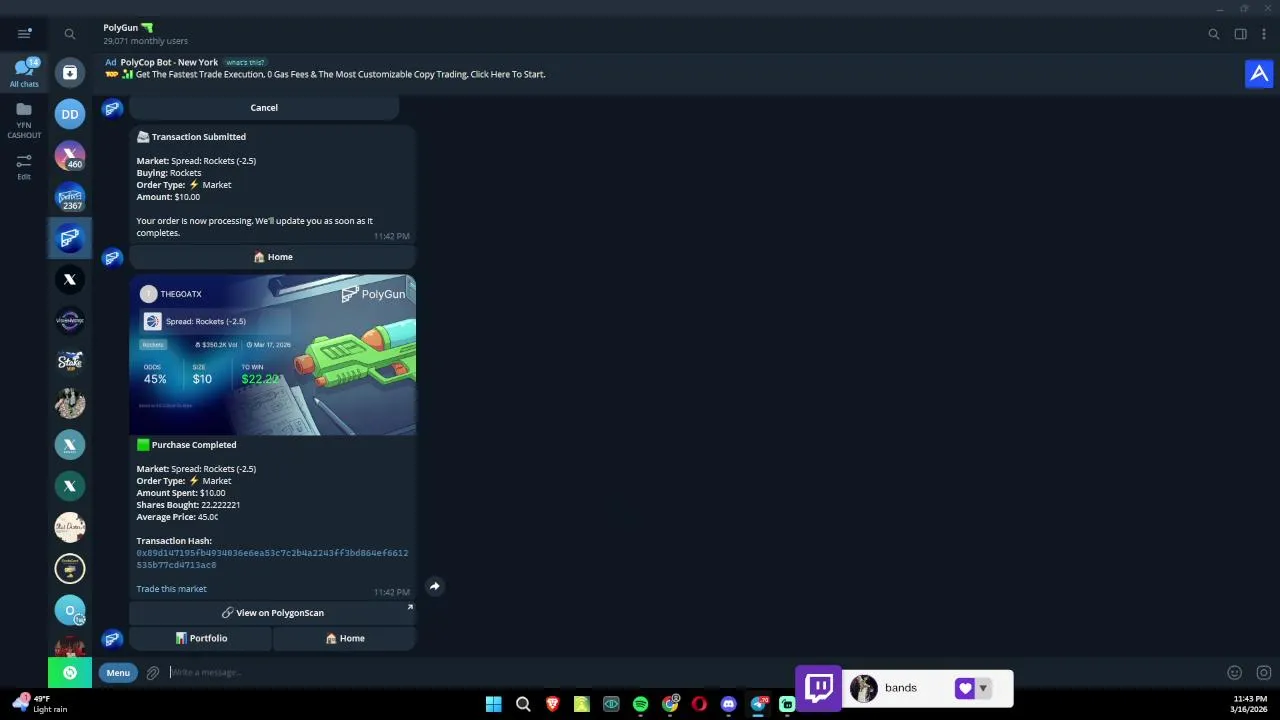Screen dimensions: 1280x720
Task: Open the DD chat avatar
Action: click(70, 114)
